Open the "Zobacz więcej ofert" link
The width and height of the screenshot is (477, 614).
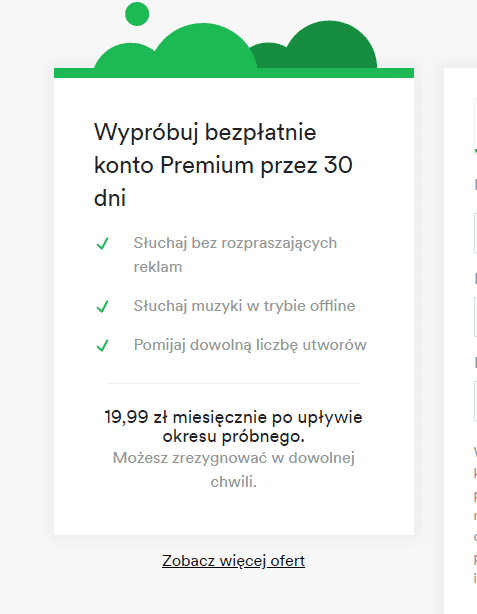233,561
